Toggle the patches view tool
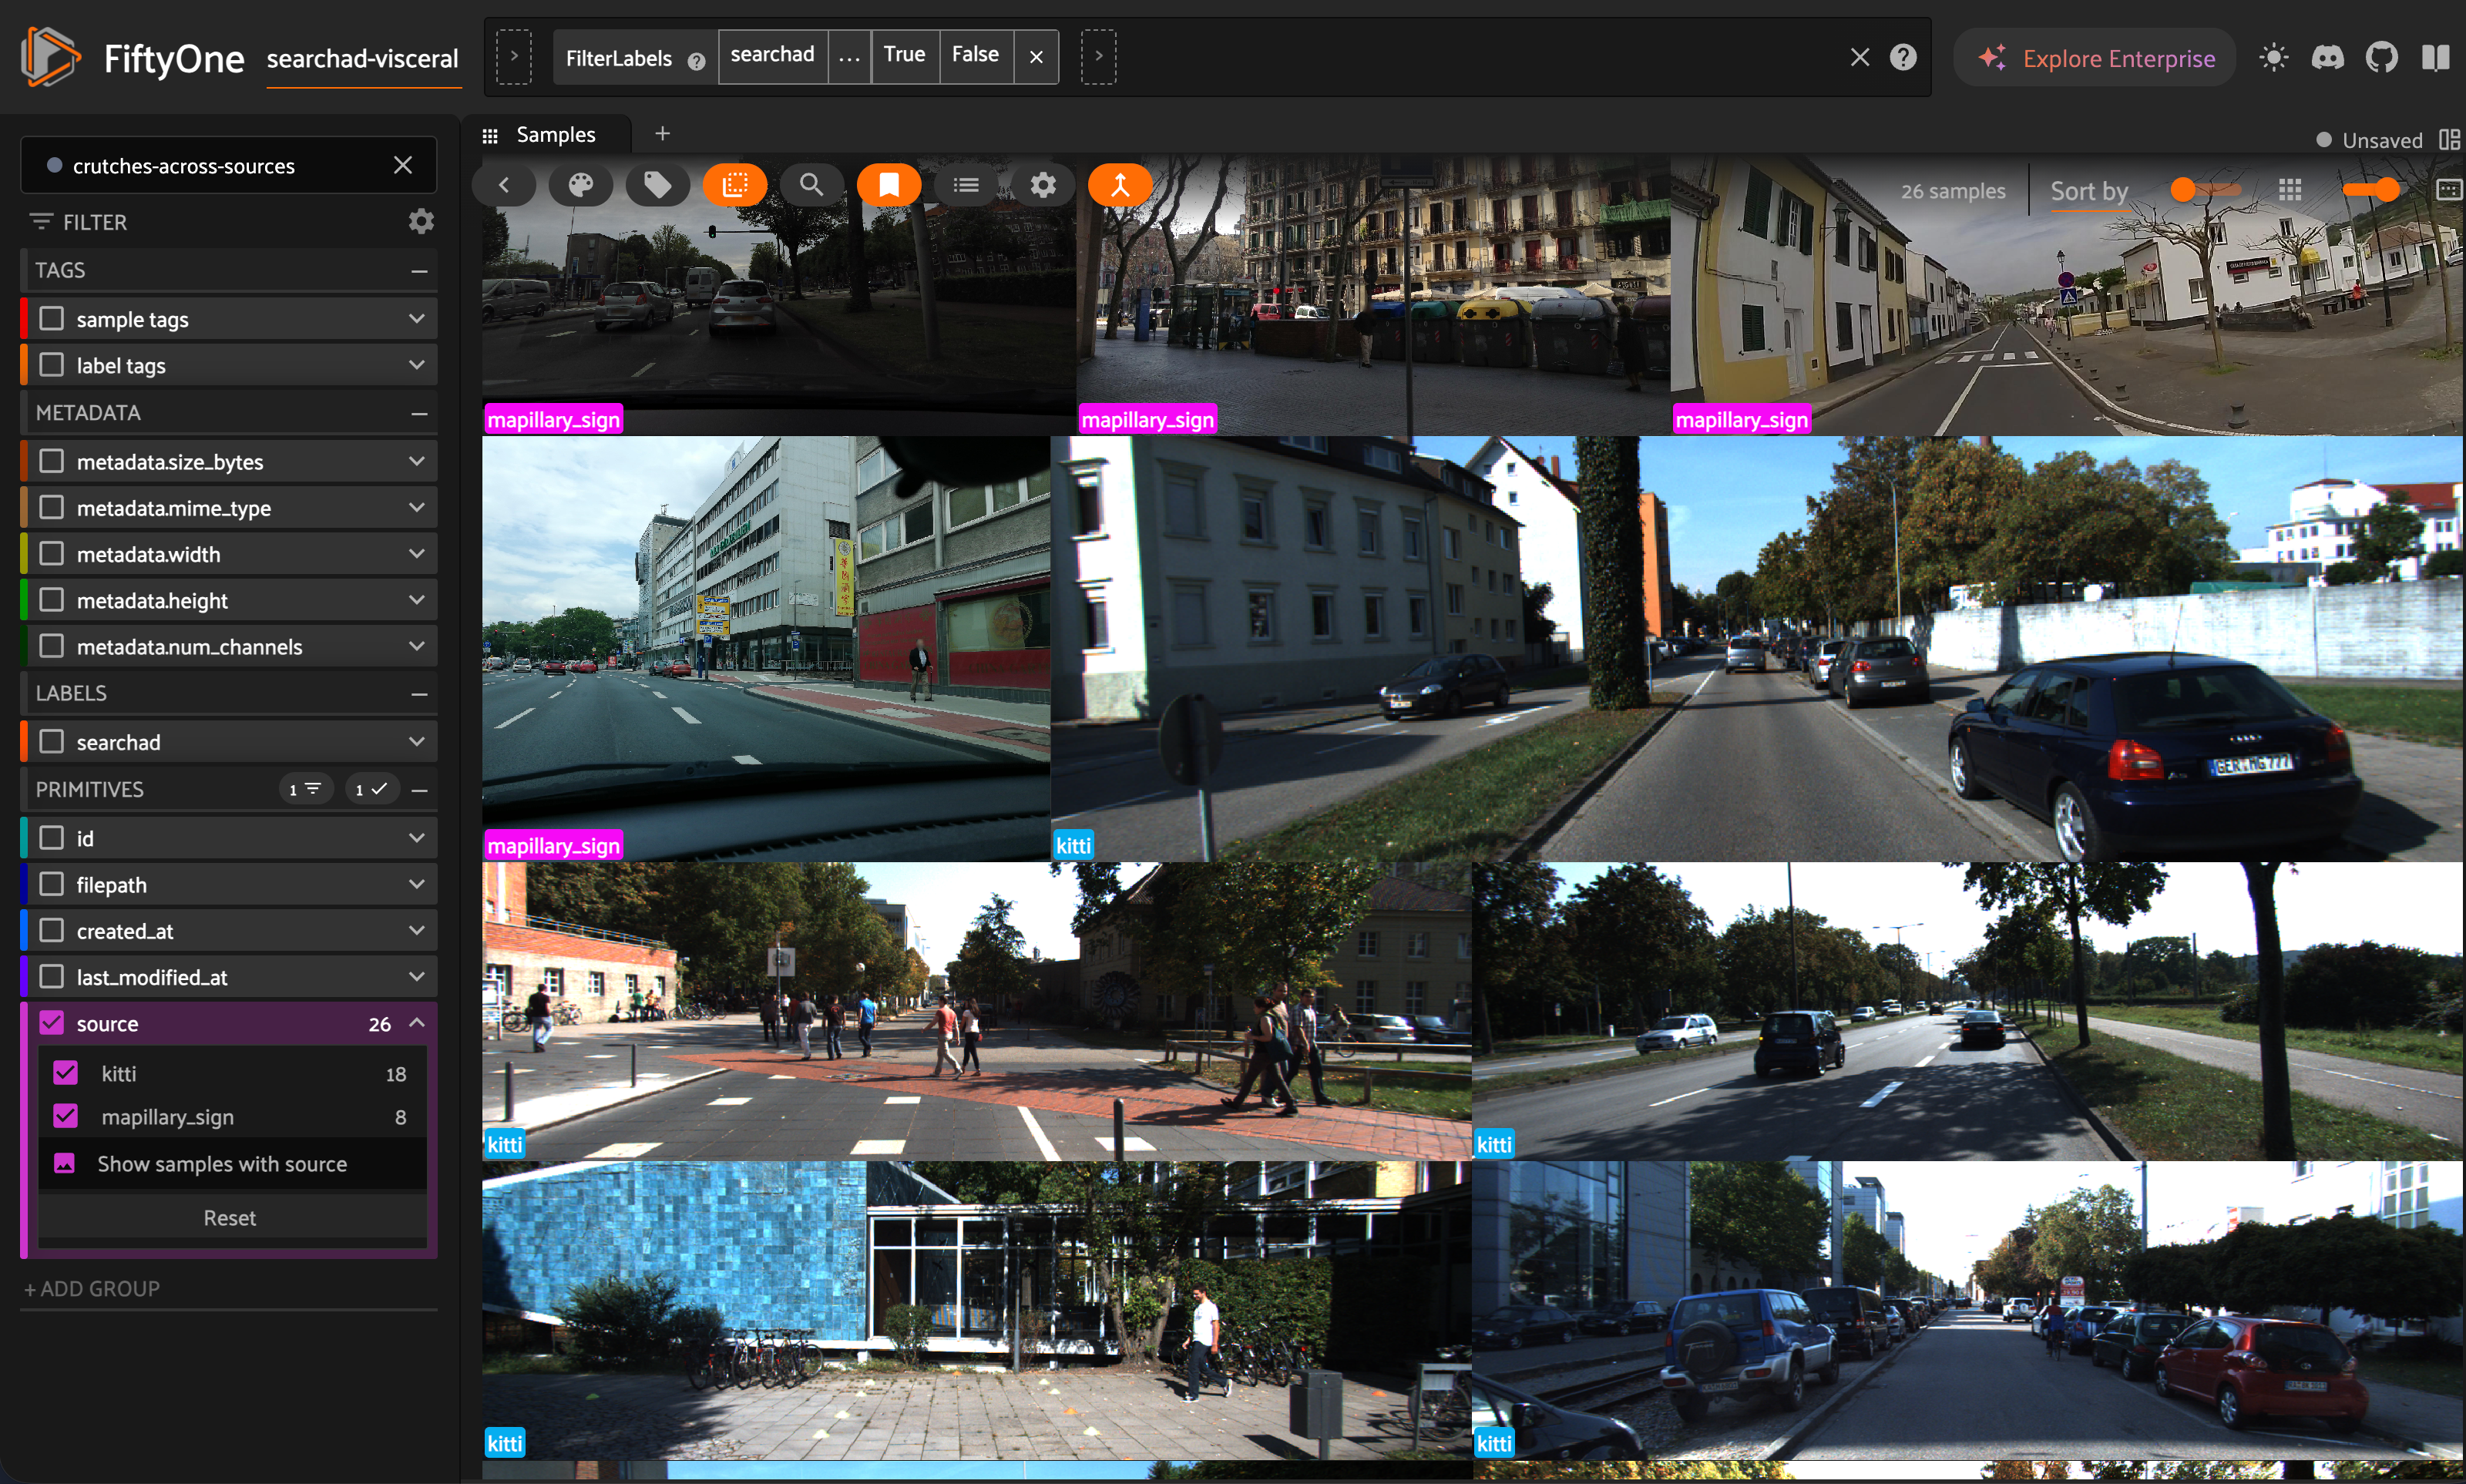Image resolution: width=2466 pixels, height=1484 pixels. pos(735,185)
